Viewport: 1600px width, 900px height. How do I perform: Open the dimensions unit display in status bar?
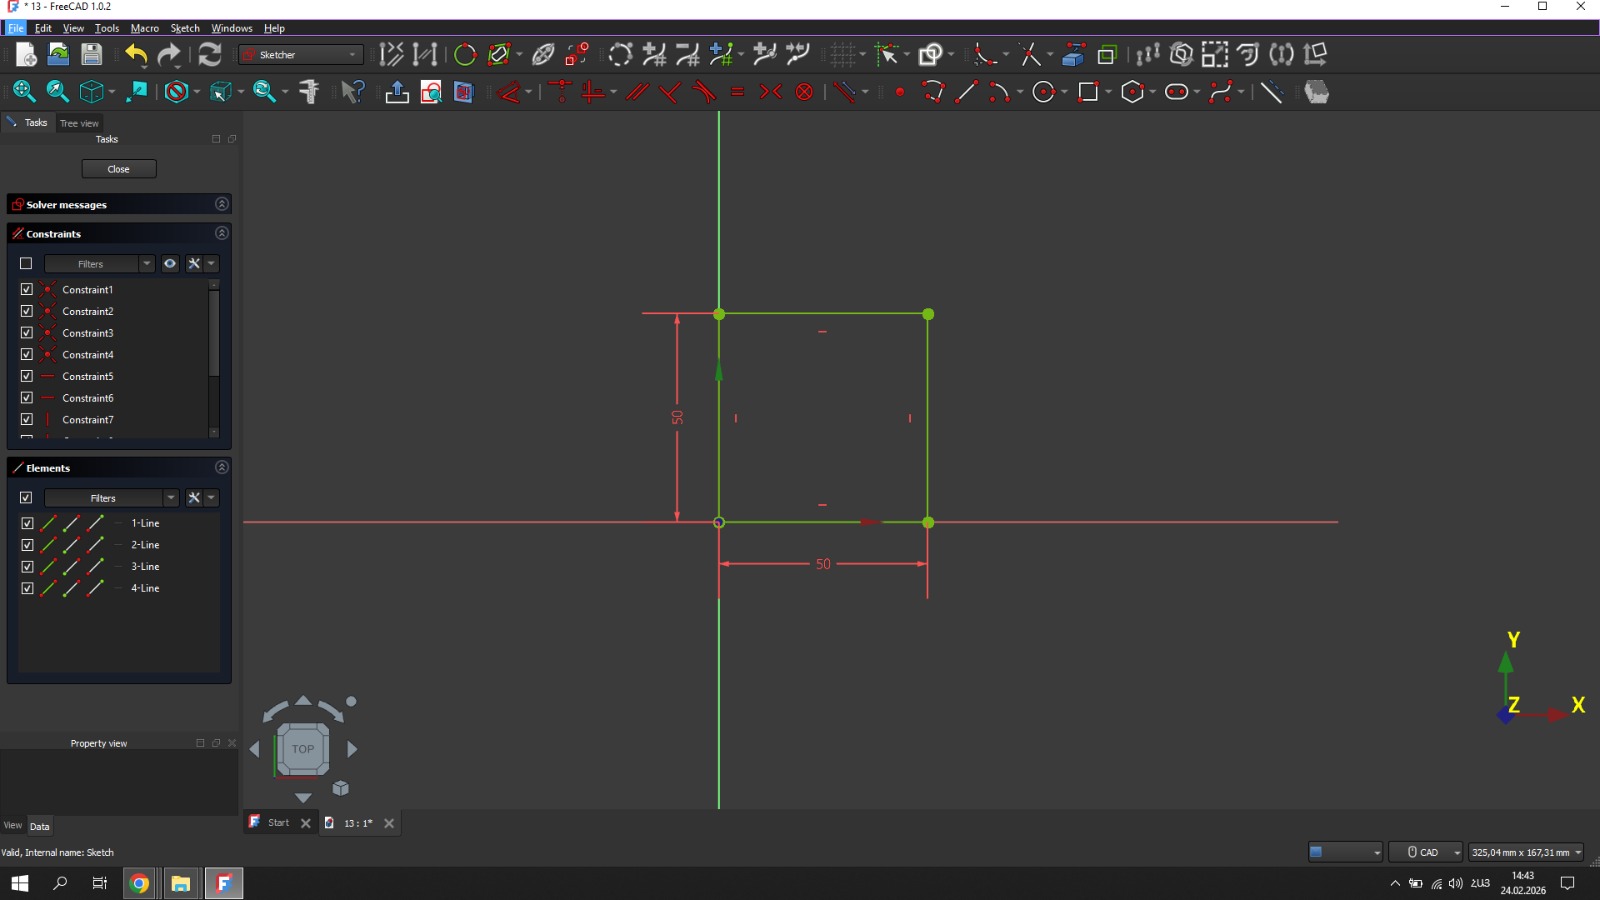(x=1526, y=852)
